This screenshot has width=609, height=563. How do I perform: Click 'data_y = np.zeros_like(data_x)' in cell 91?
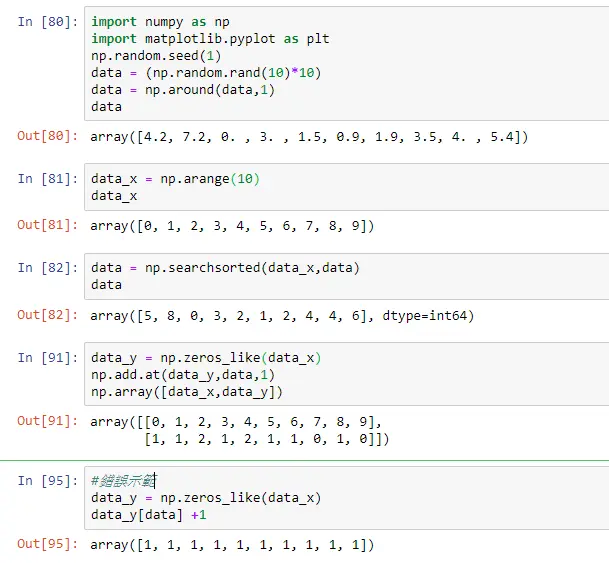[x=206, y=358]
